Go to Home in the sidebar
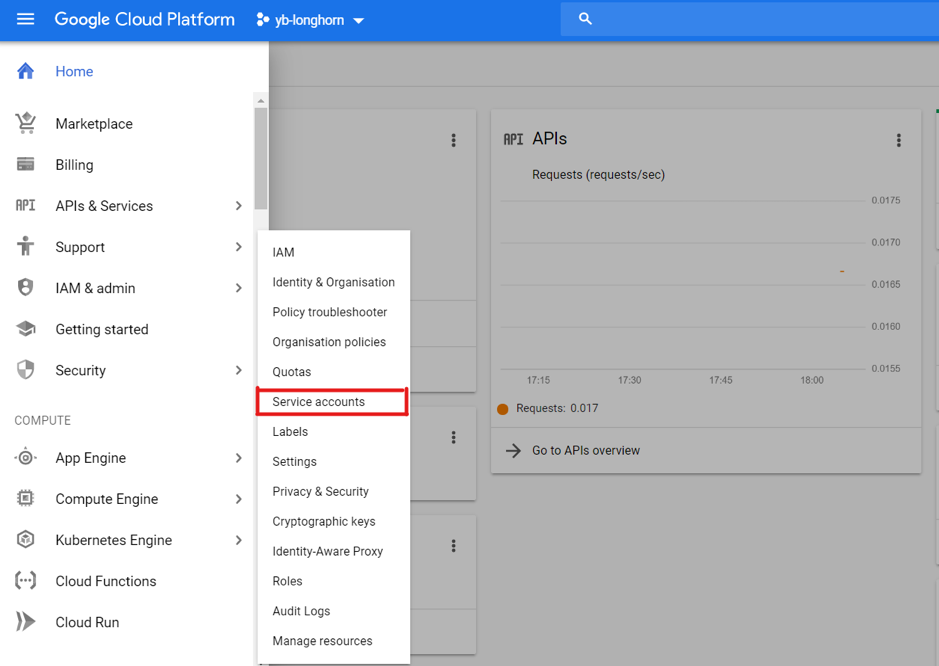The width and height of the screenshot is (939, 666). click(x=74, y=72)
